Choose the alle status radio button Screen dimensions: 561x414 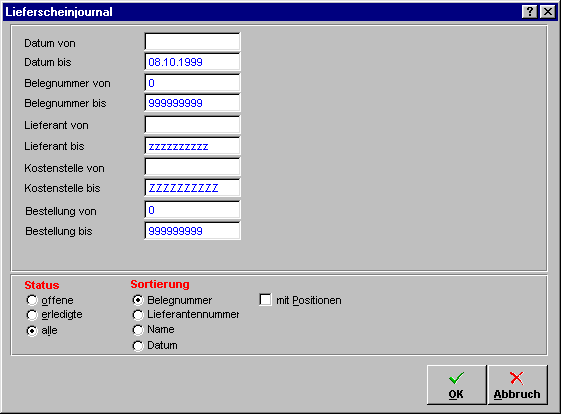point(32,331)
